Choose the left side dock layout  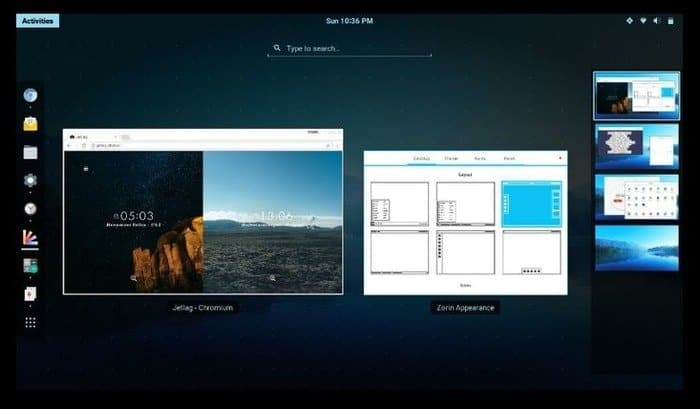(x=465, y=252)
